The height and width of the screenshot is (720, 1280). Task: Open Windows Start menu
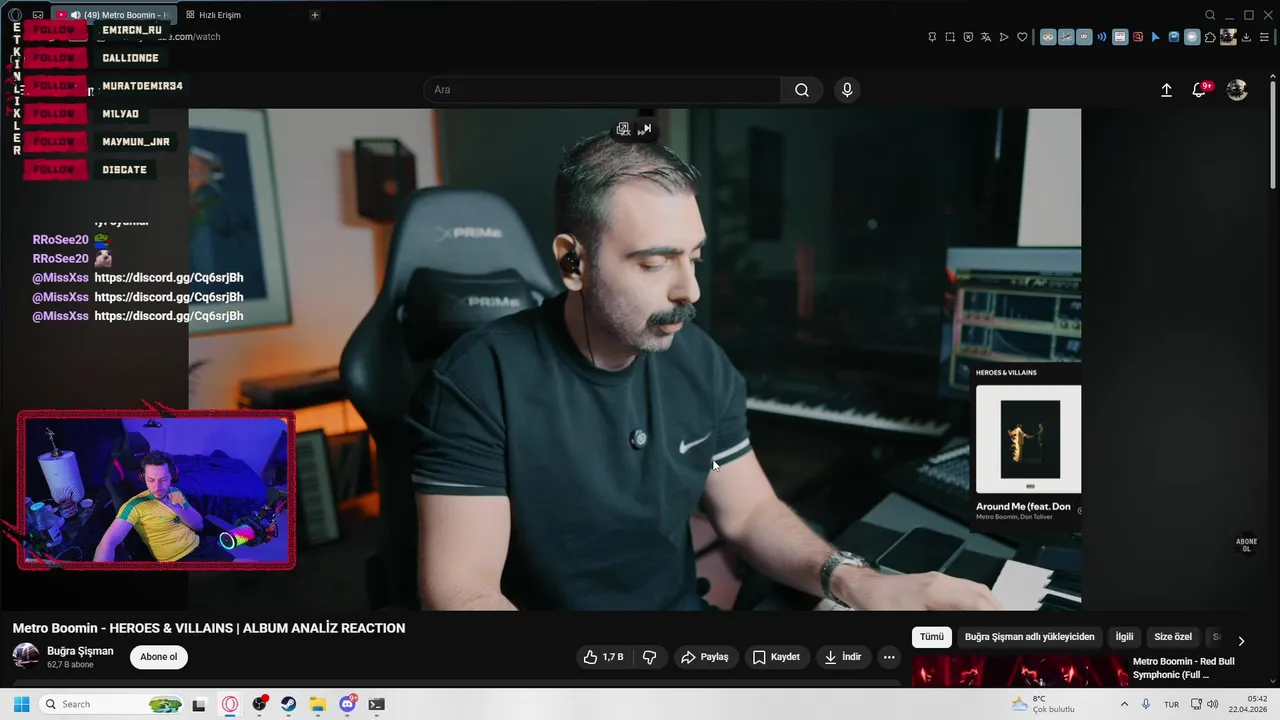(x=21, y=704)
